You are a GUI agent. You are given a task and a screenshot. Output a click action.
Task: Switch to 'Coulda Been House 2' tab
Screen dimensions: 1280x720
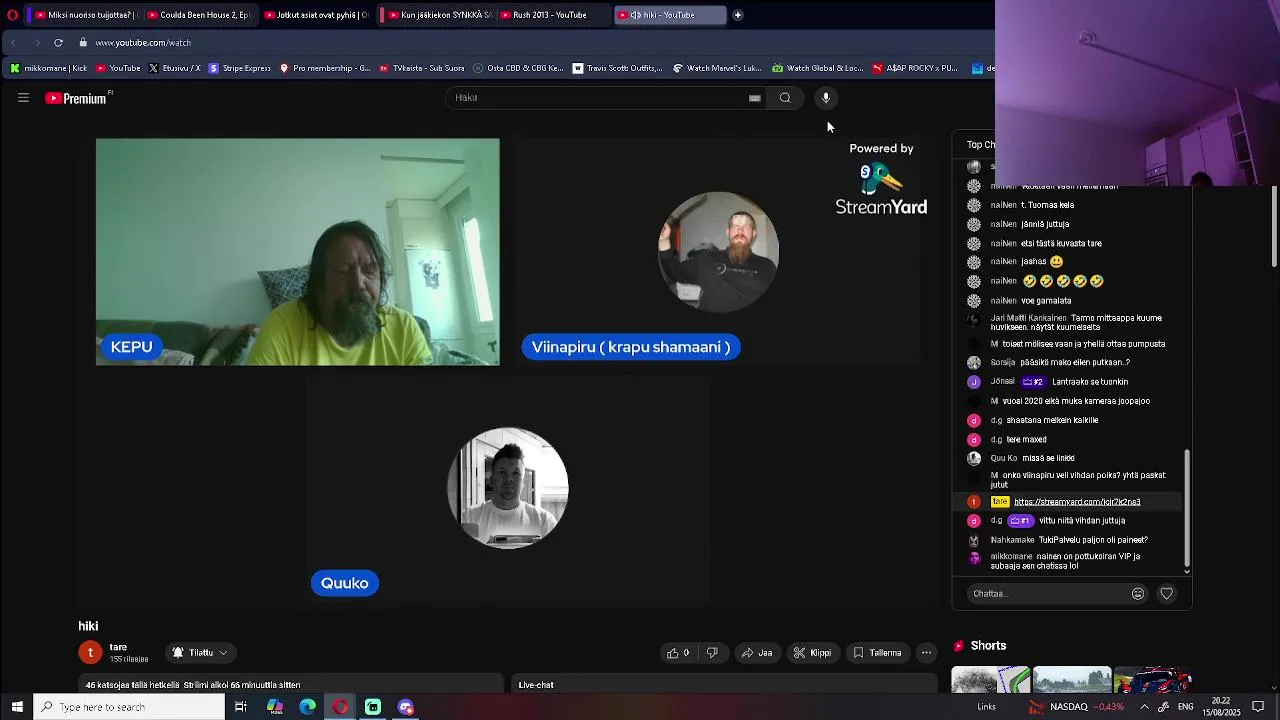[x=199, y=15]
